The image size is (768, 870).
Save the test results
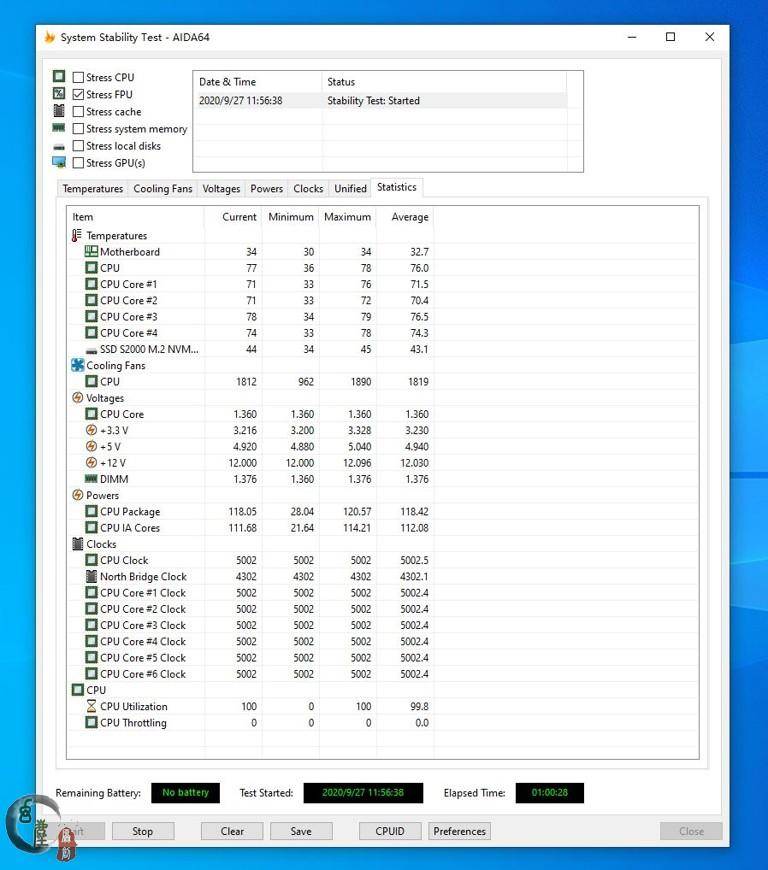coord(301,831)
